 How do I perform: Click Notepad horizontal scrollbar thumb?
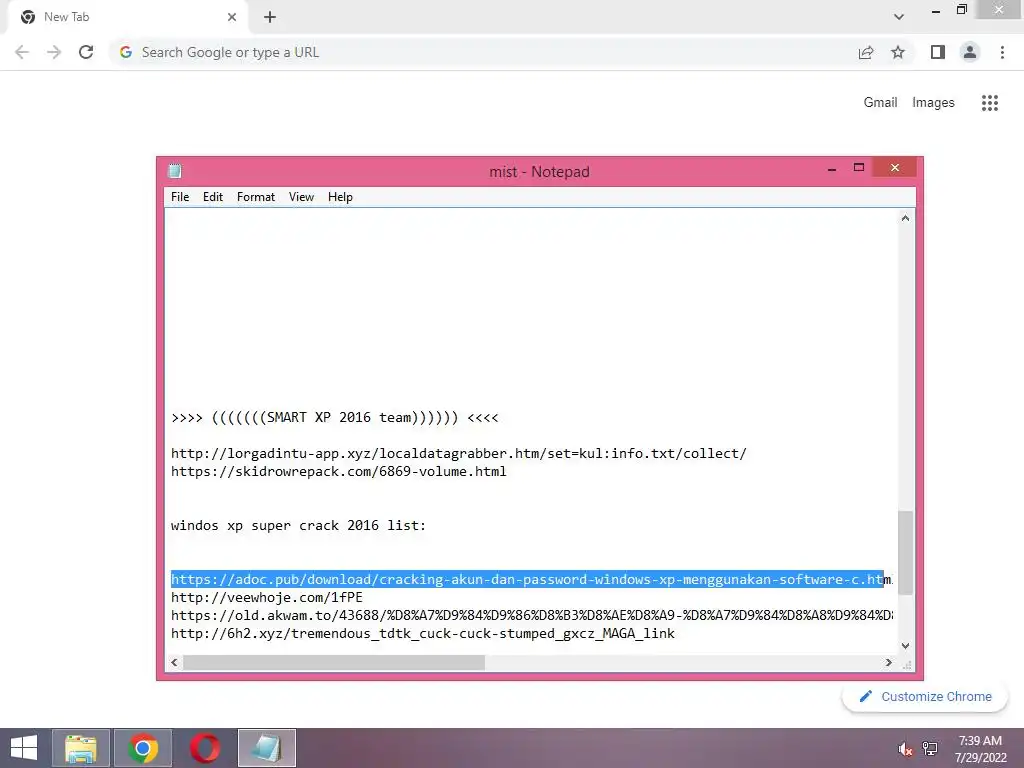(334, 662)
